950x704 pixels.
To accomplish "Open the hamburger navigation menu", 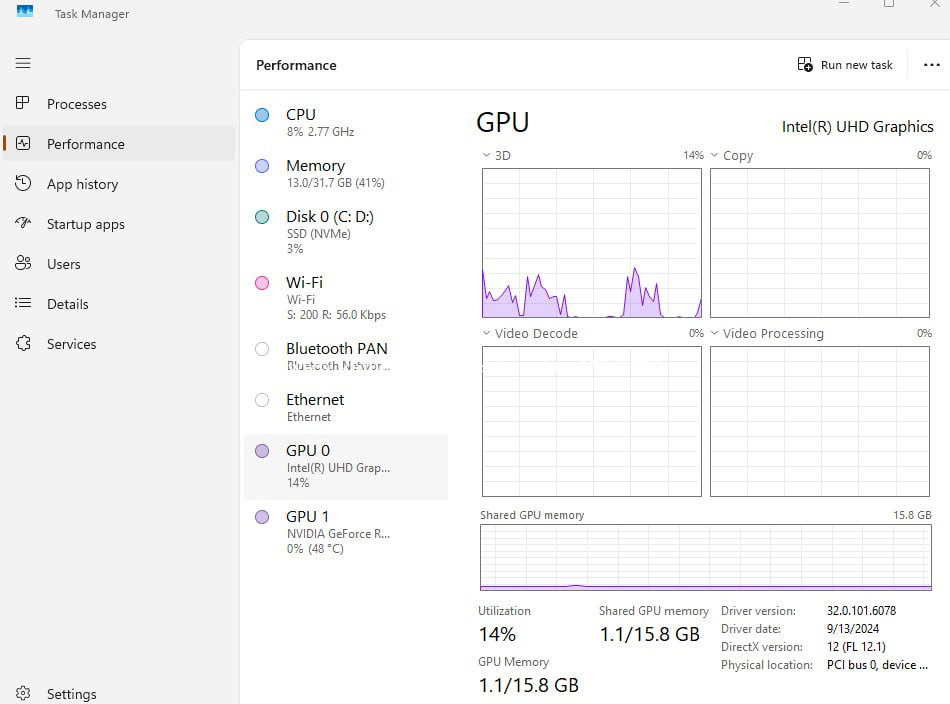I will (23, 63).
